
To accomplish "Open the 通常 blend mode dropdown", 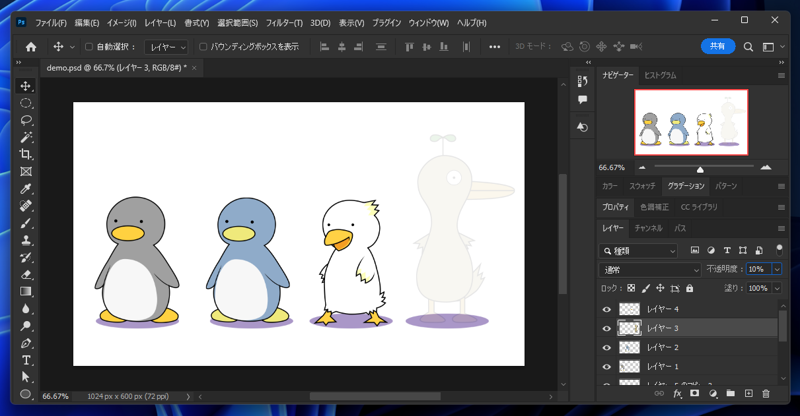I will [x=650, y=269].
